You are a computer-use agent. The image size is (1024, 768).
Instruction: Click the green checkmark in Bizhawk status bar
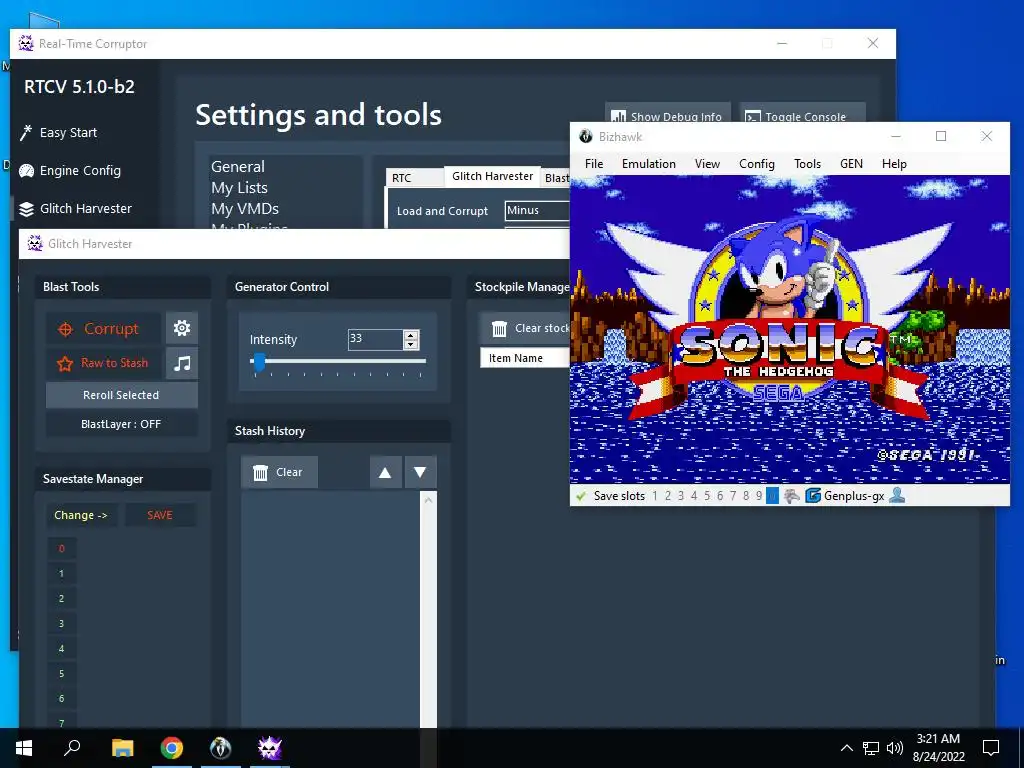(581, 496)
